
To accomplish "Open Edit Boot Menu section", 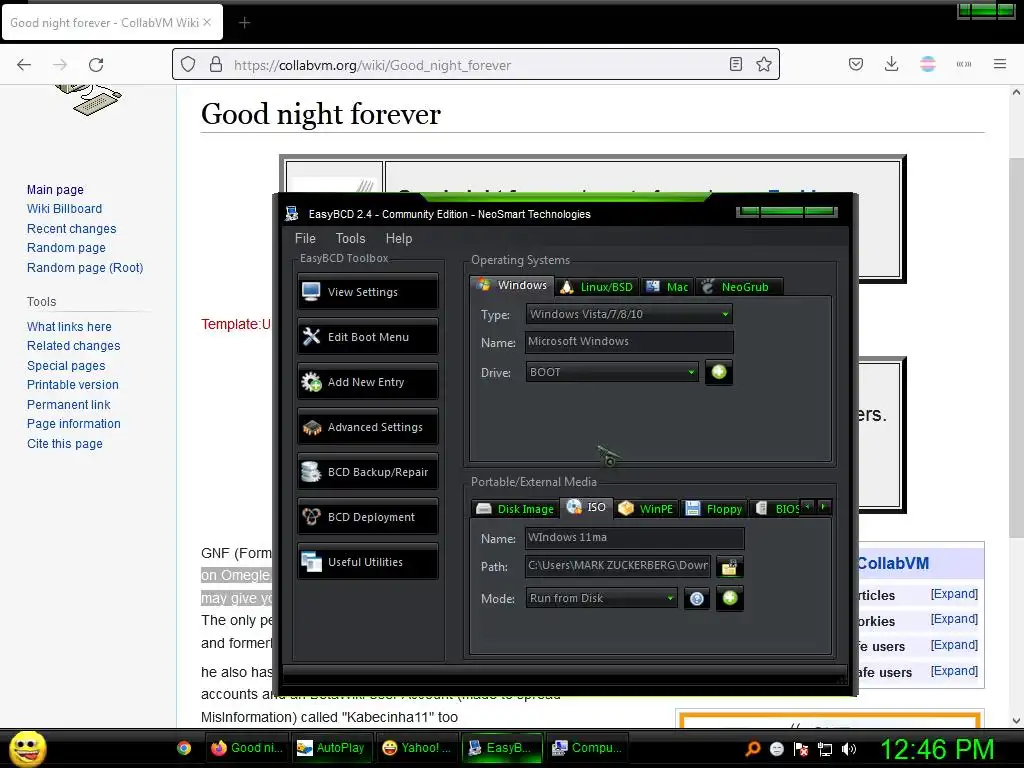I will pyautogui.click(x=368, y=337).
